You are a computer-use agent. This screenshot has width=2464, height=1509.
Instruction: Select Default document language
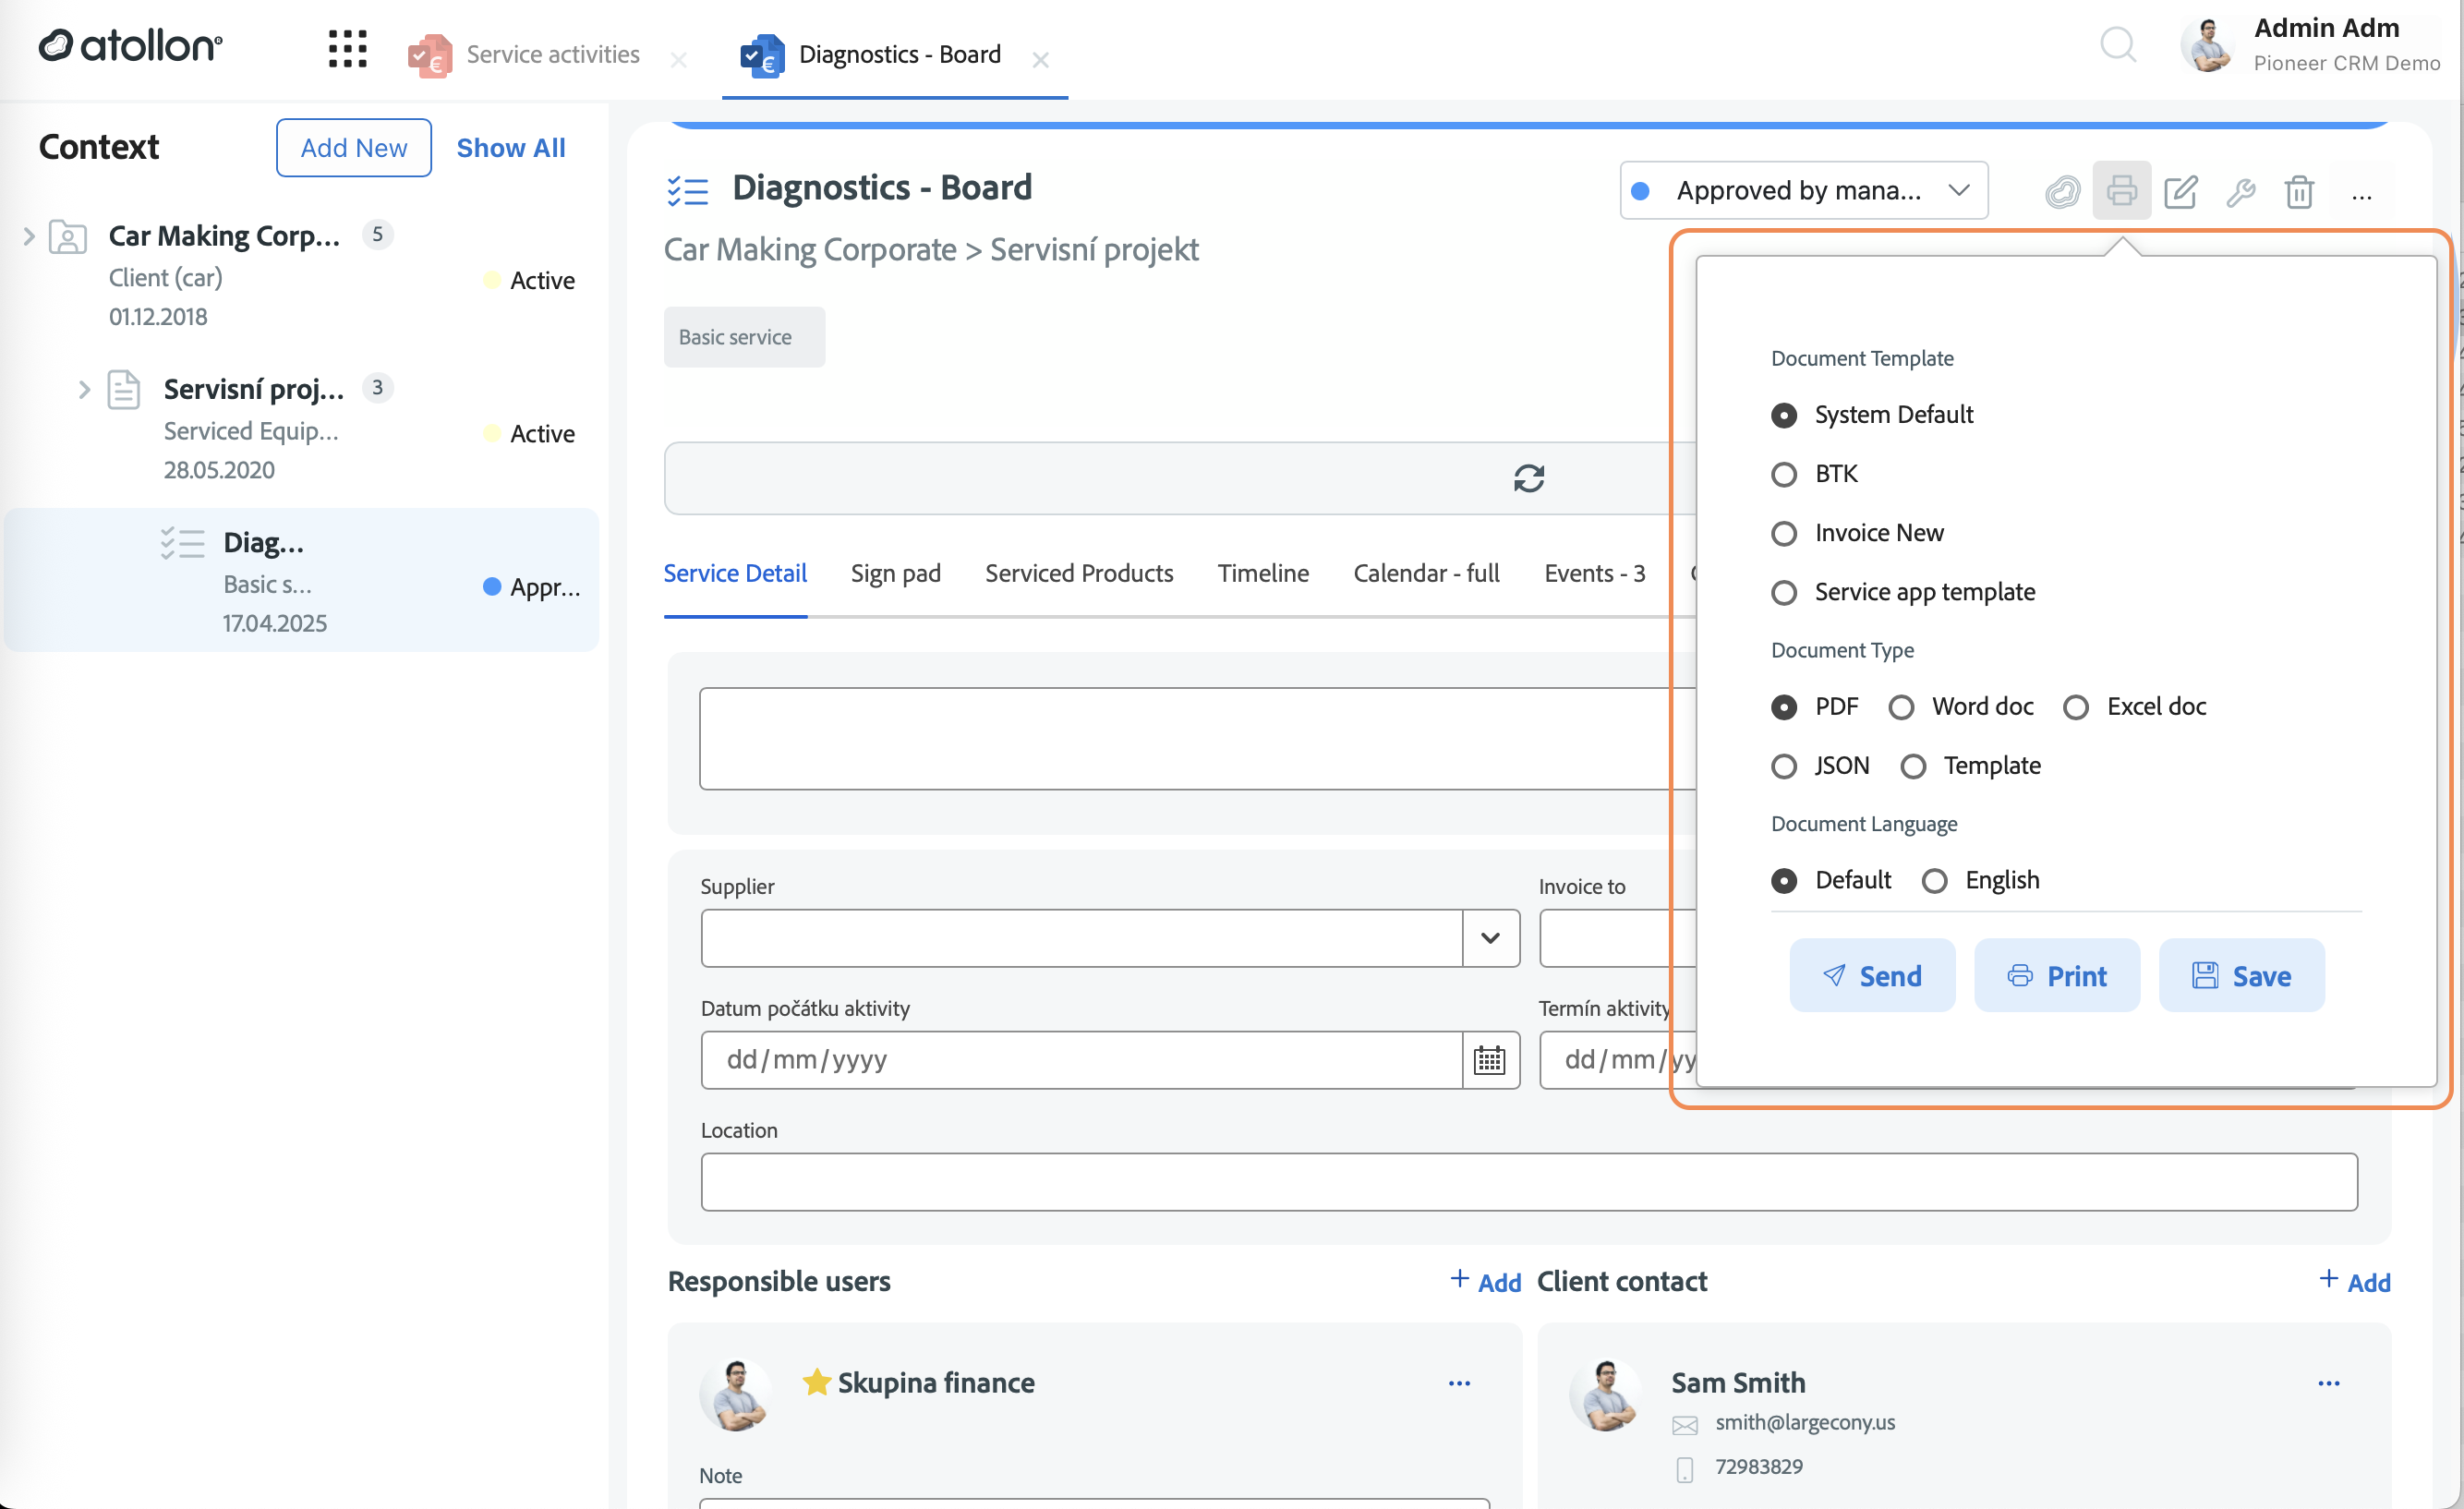tap(1784, 880)
